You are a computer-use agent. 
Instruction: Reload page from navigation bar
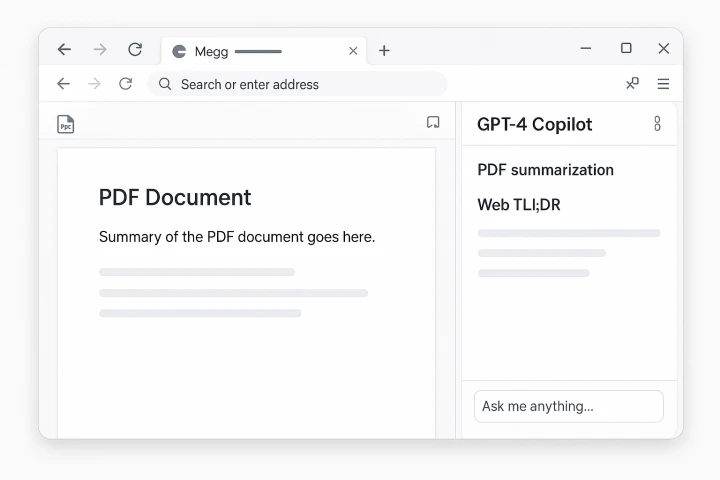(x=125, y=84)
